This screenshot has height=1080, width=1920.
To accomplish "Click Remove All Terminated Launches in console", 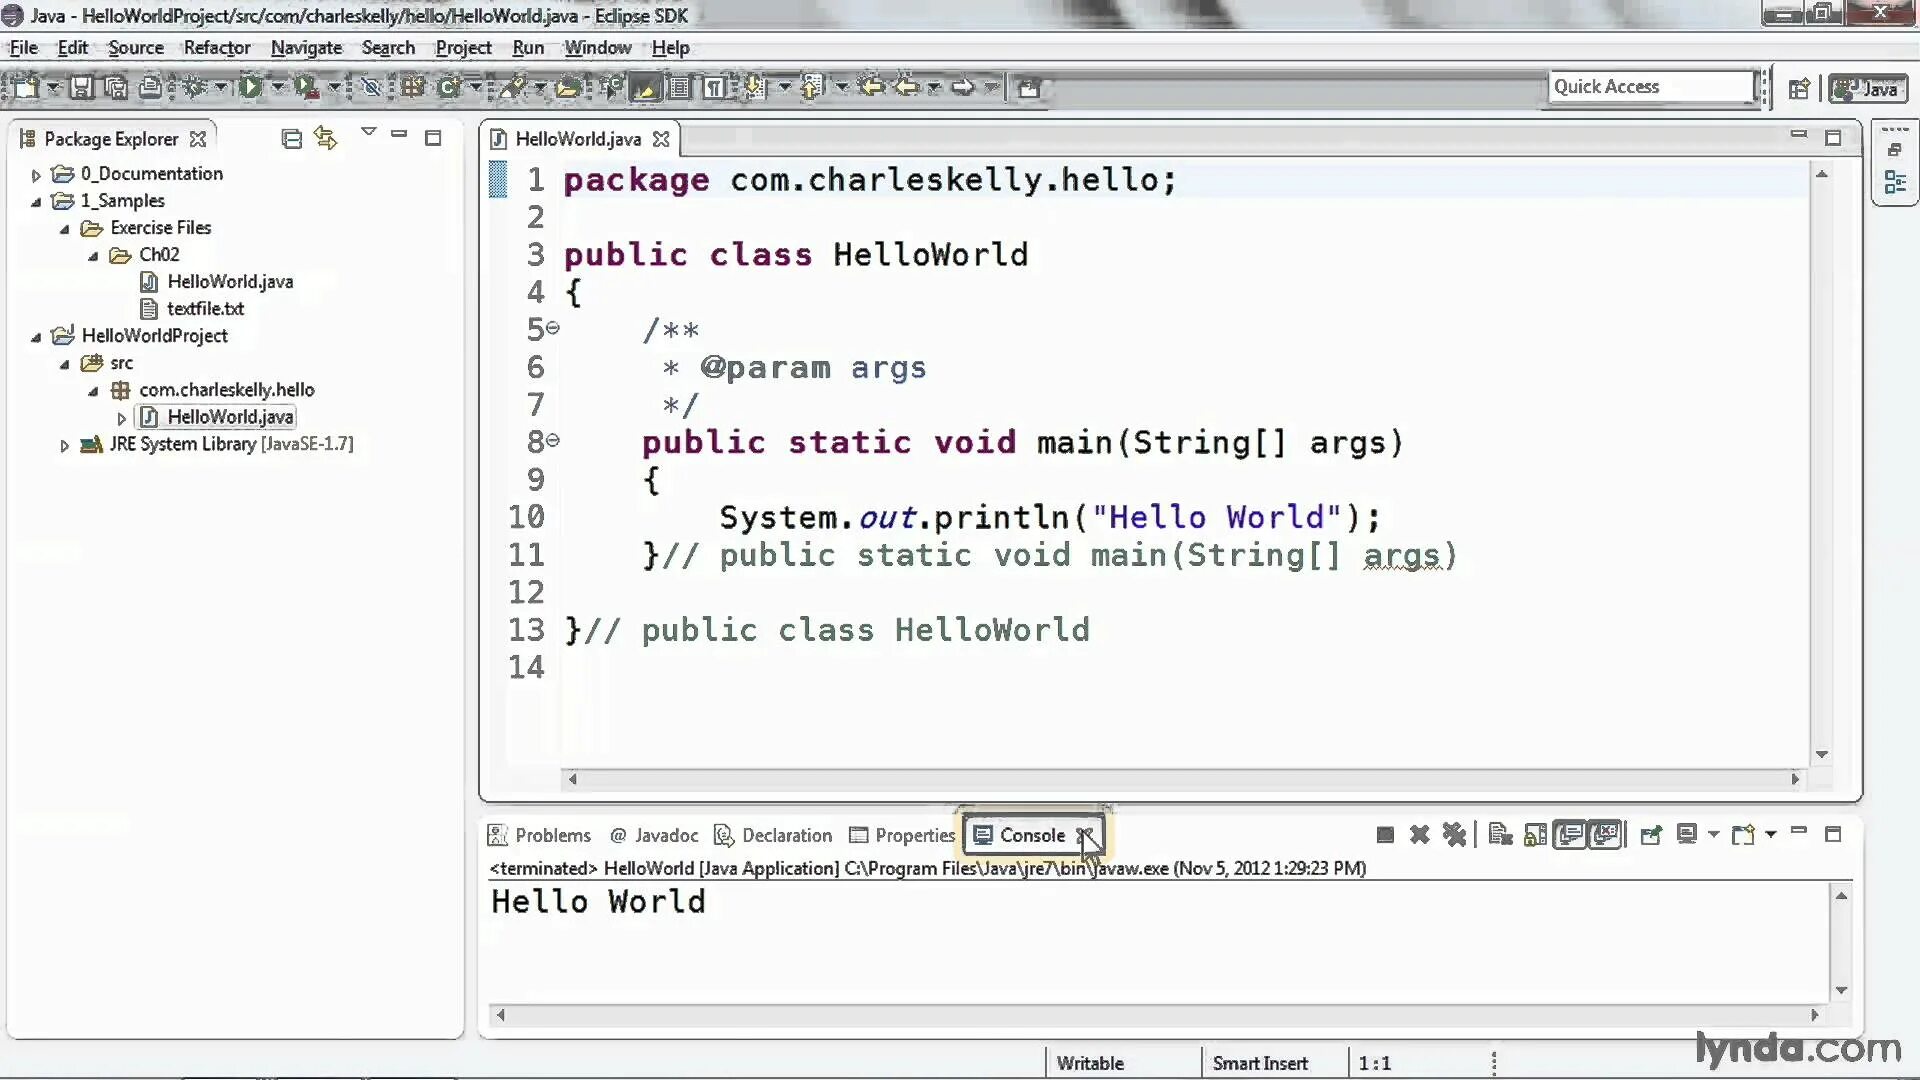I will click(1454, 835).
